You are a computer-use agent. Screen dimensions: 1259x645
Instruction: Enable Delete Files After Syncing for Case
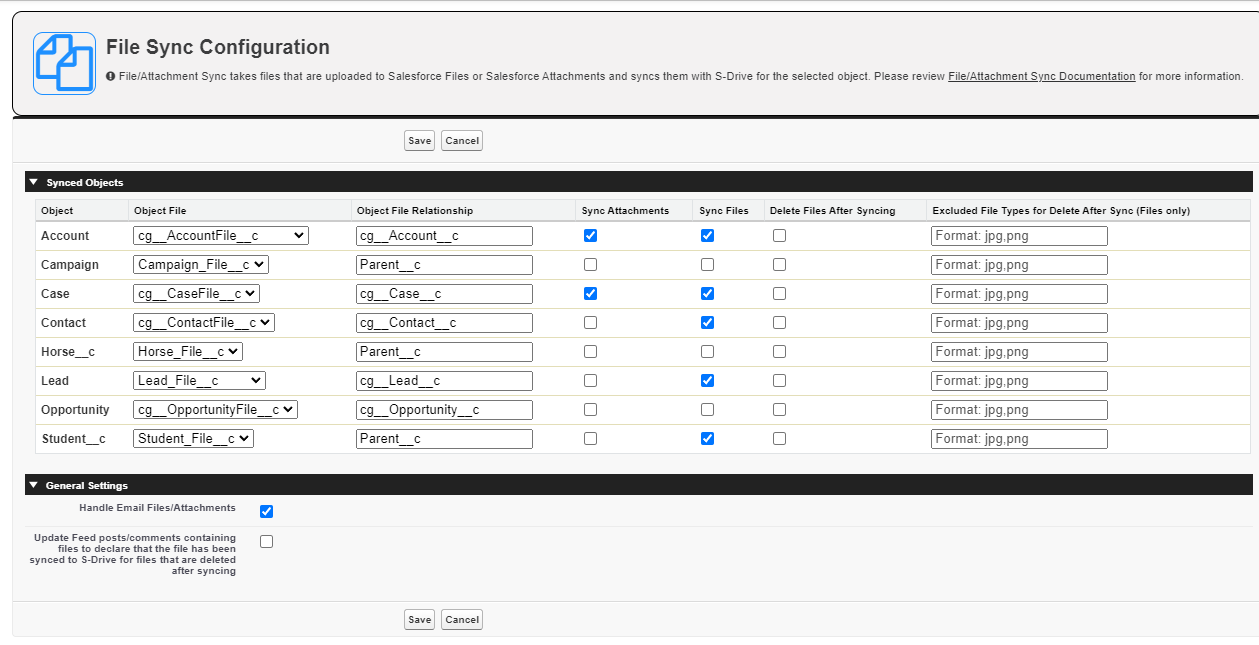[779, 294]
